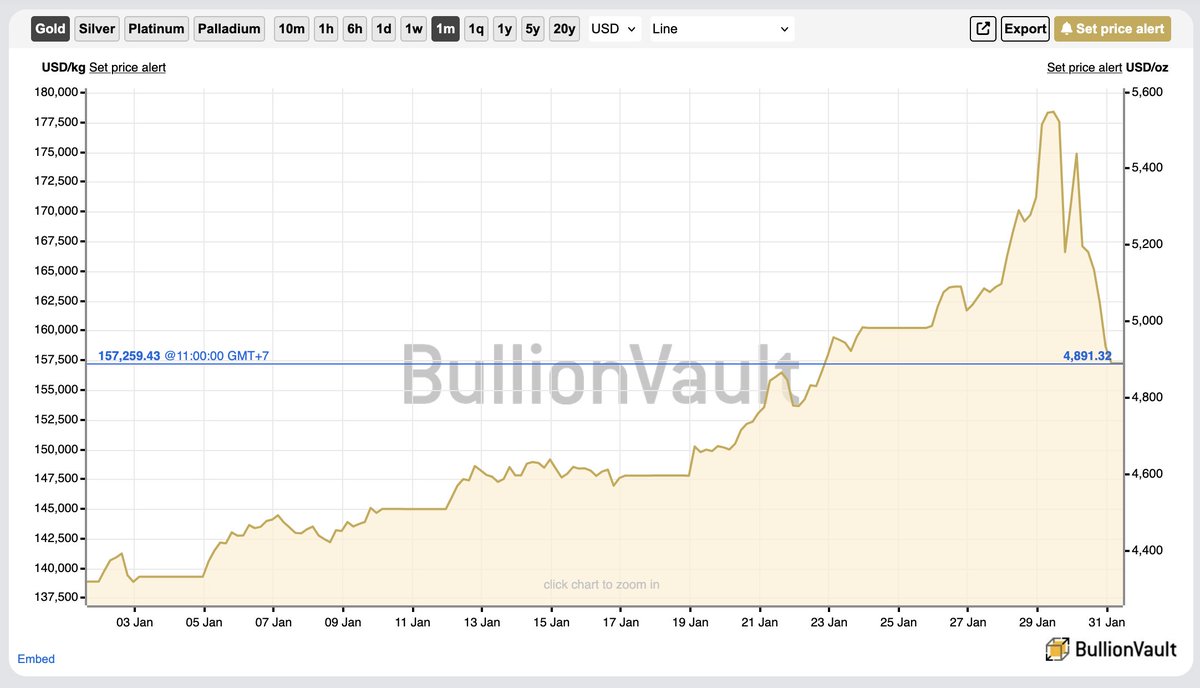Set chart range to 1y
This screenshot has height=688, width=1200.
click(x=505, y=29)
